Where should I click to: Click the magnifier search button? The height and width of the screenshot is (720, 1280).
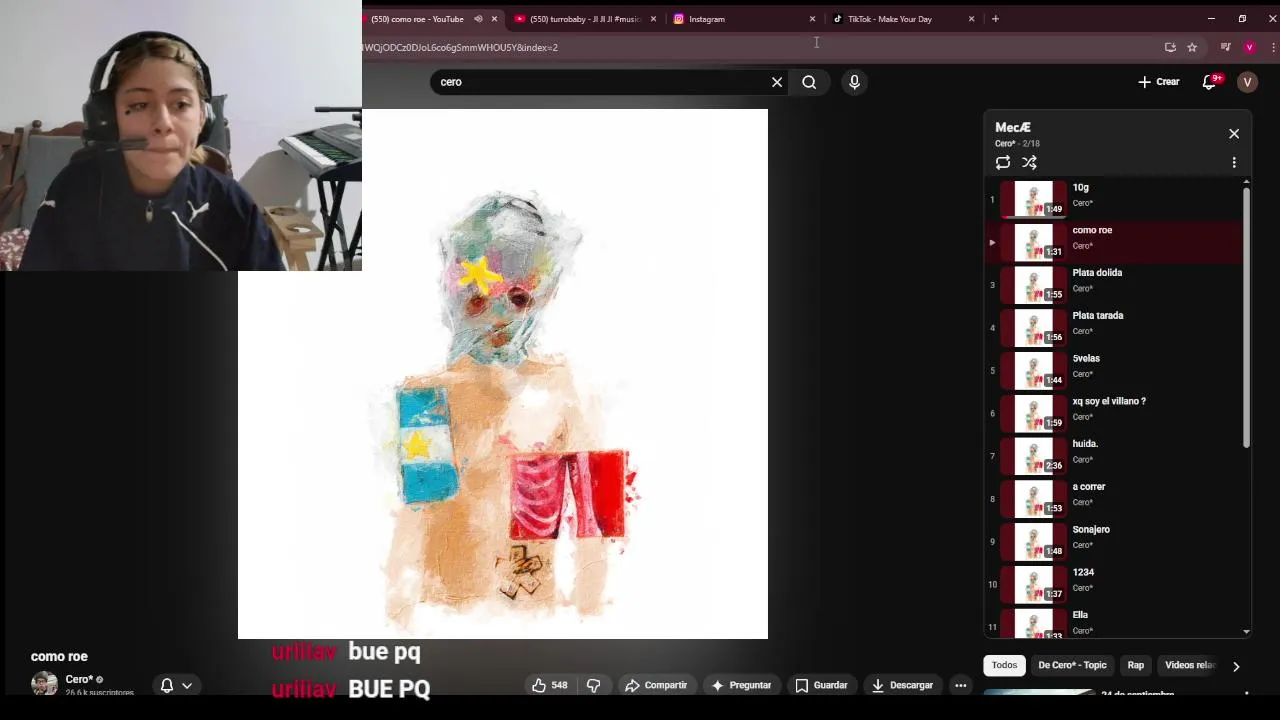tap(809, 82)
